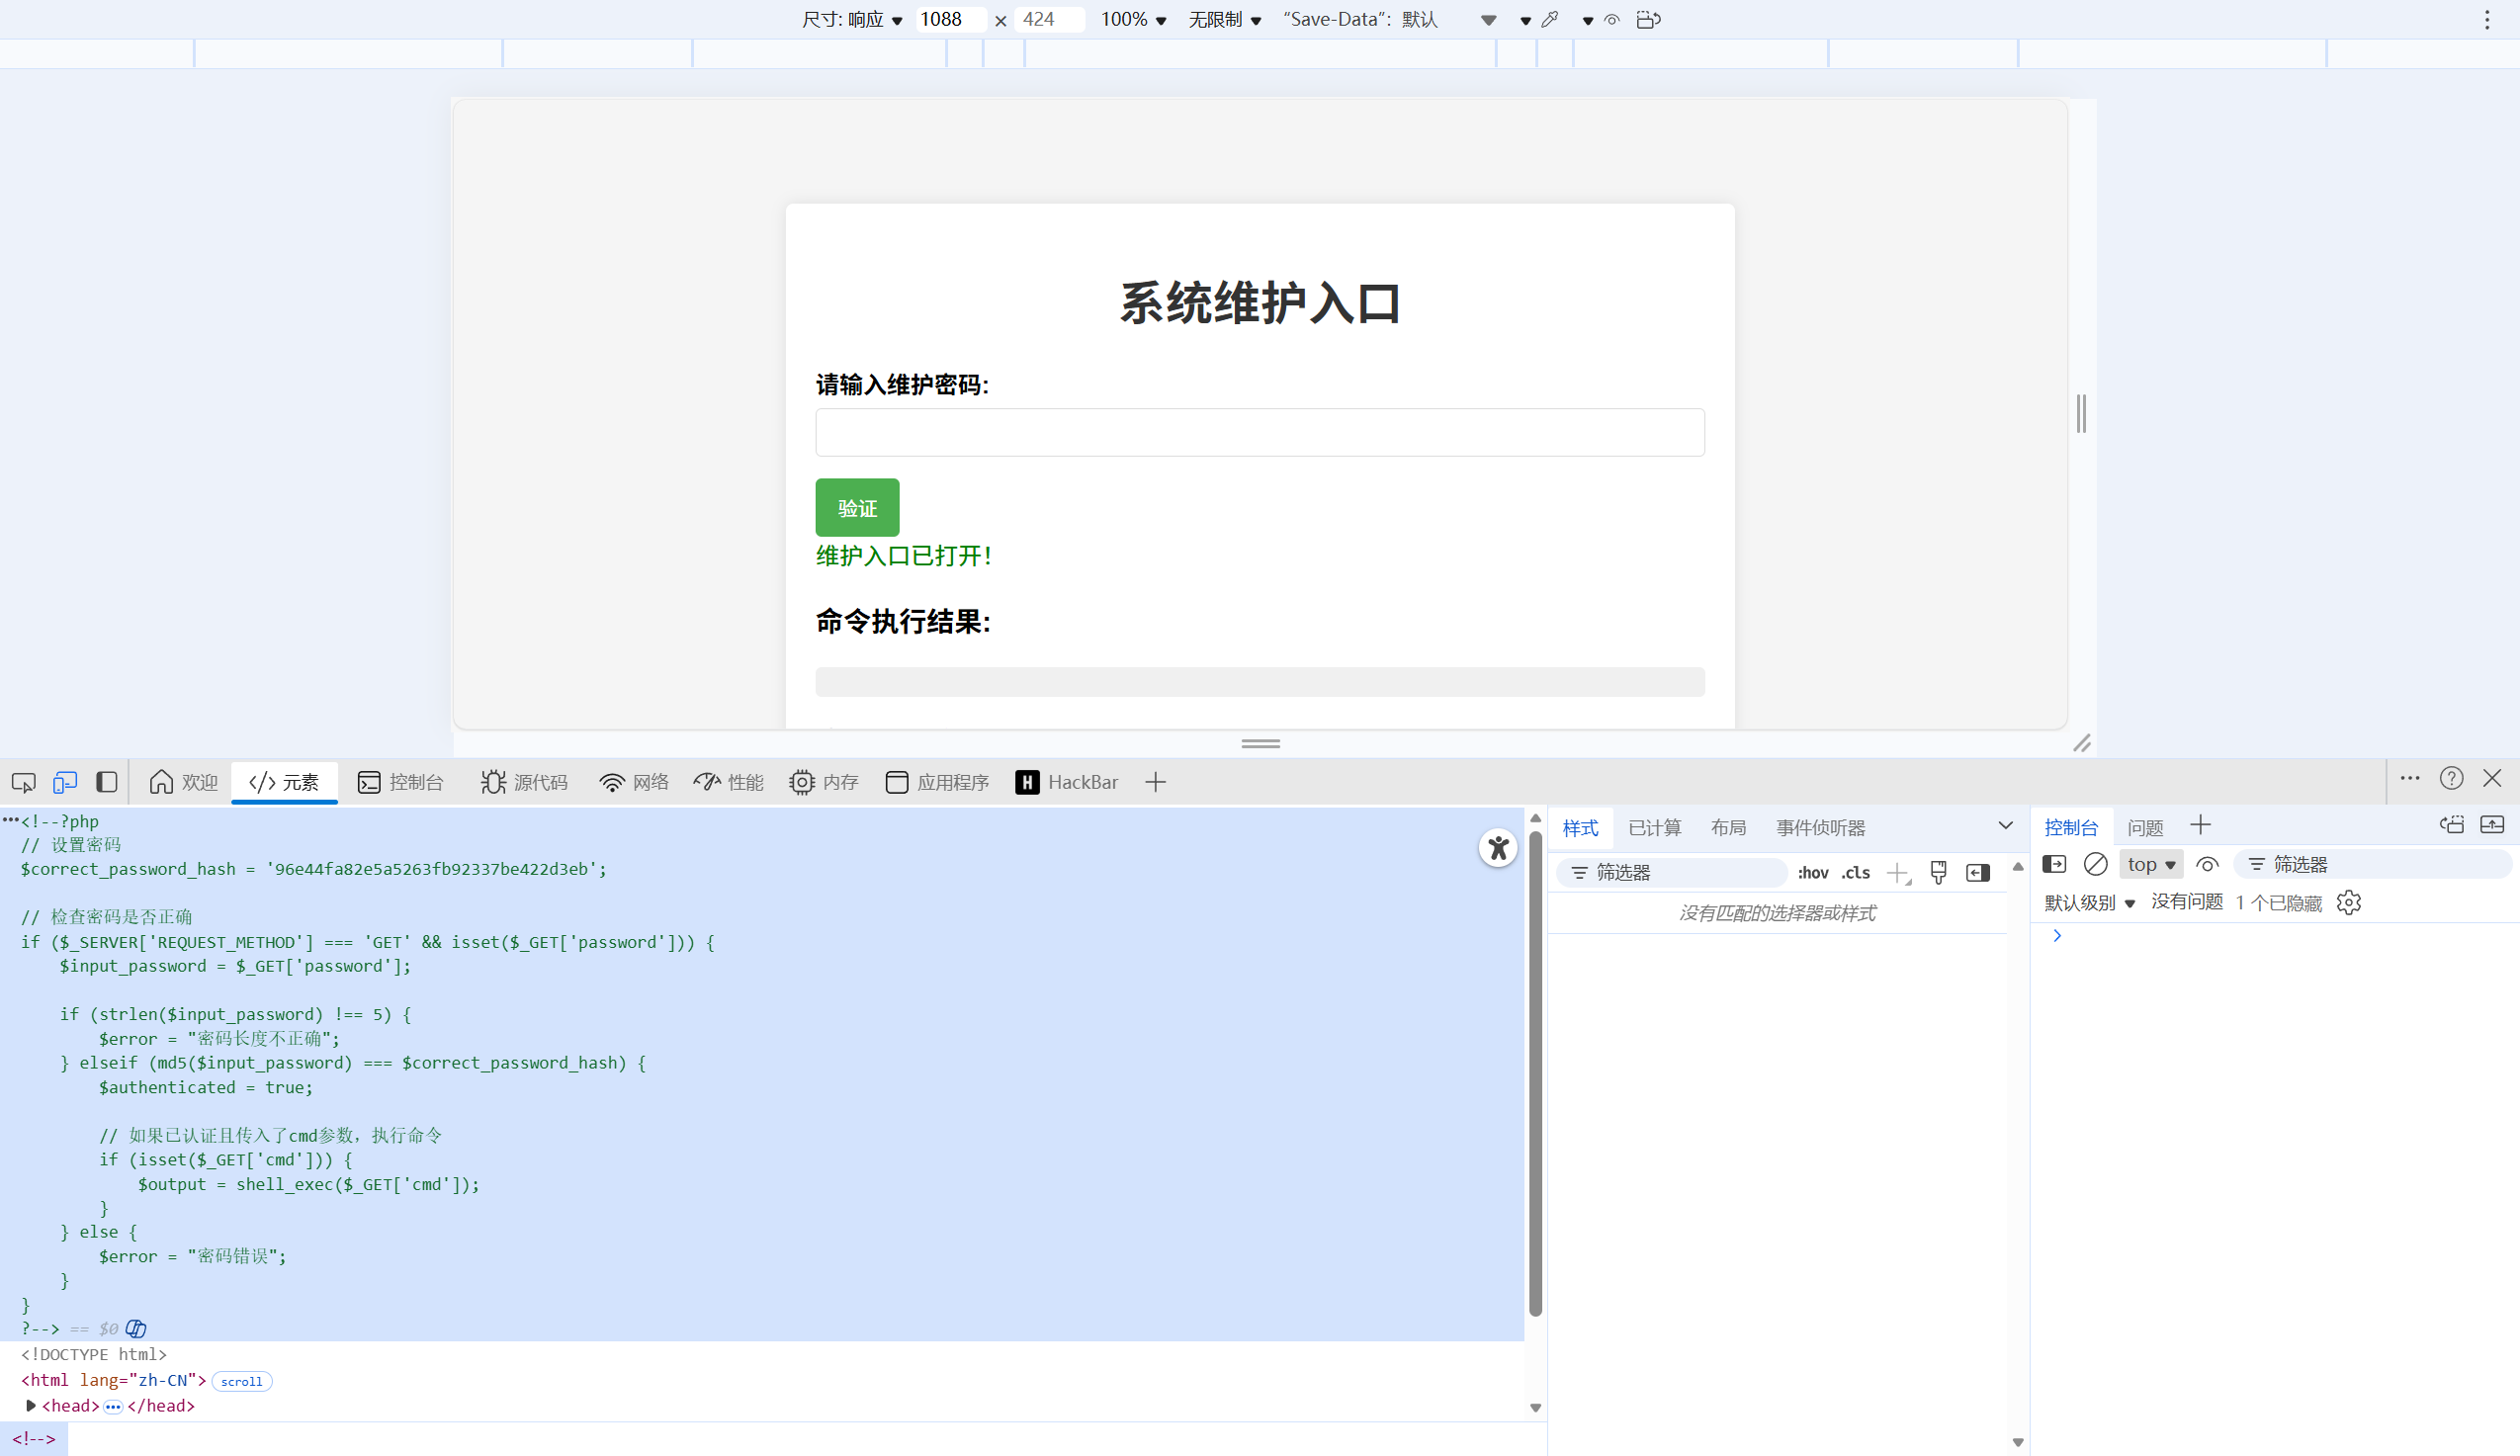Copy the element using the copy icon near $0
2520x1456 pixels.
(x=135, y=1328)
